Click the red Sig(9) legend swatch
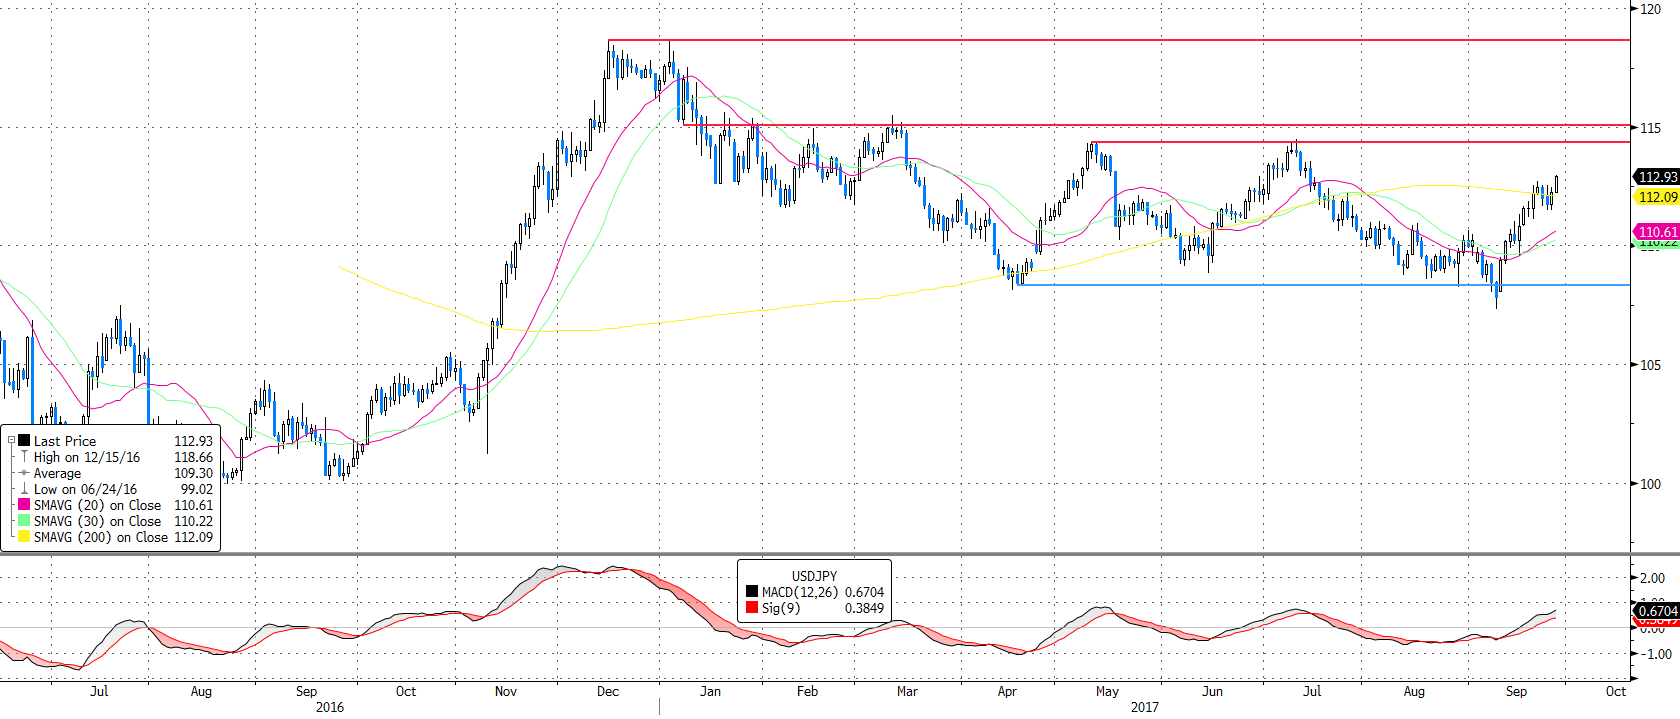 tap(751, 608)
